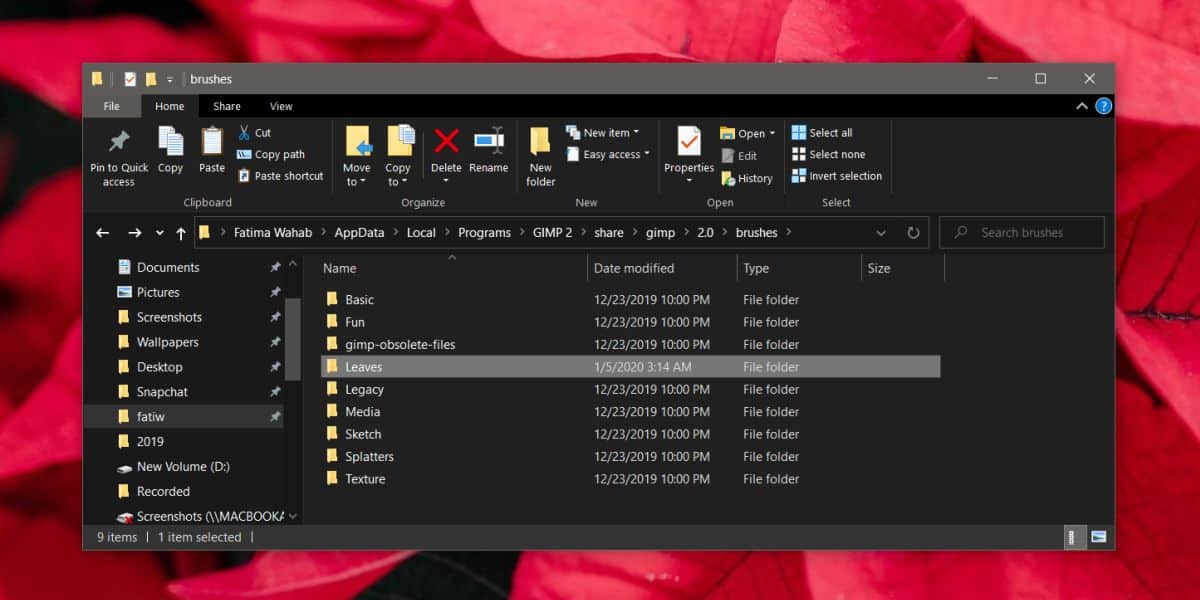The width and height of the screenshot is (1200, 600).
Task: Click the blue Help question mark icon
Action: point(1104,106)
